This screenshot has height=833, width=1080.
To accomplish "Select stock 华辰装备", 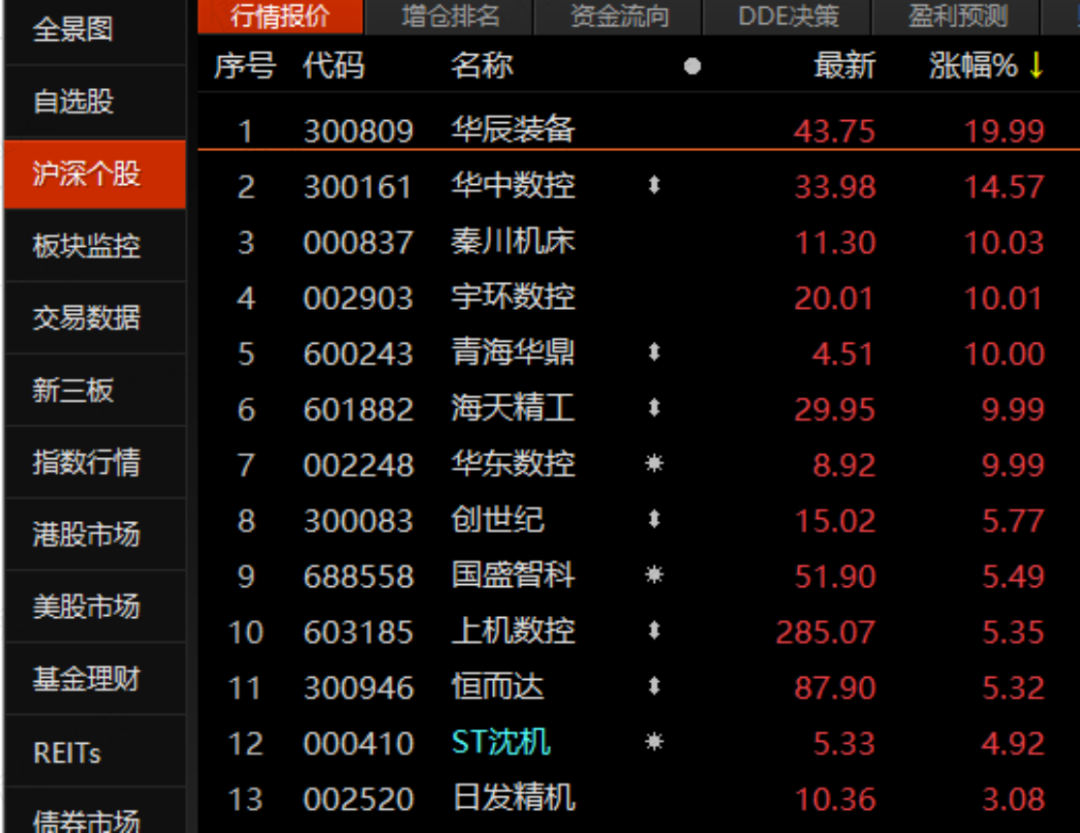I will pos(512,130).
